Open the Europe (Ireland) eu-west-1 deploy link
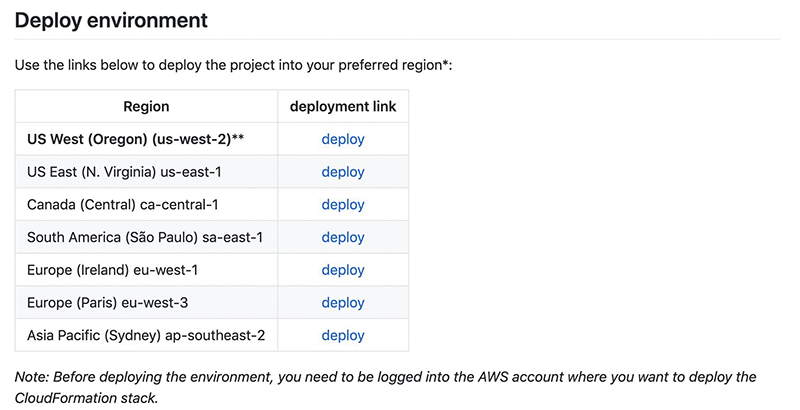 (343, 270)
